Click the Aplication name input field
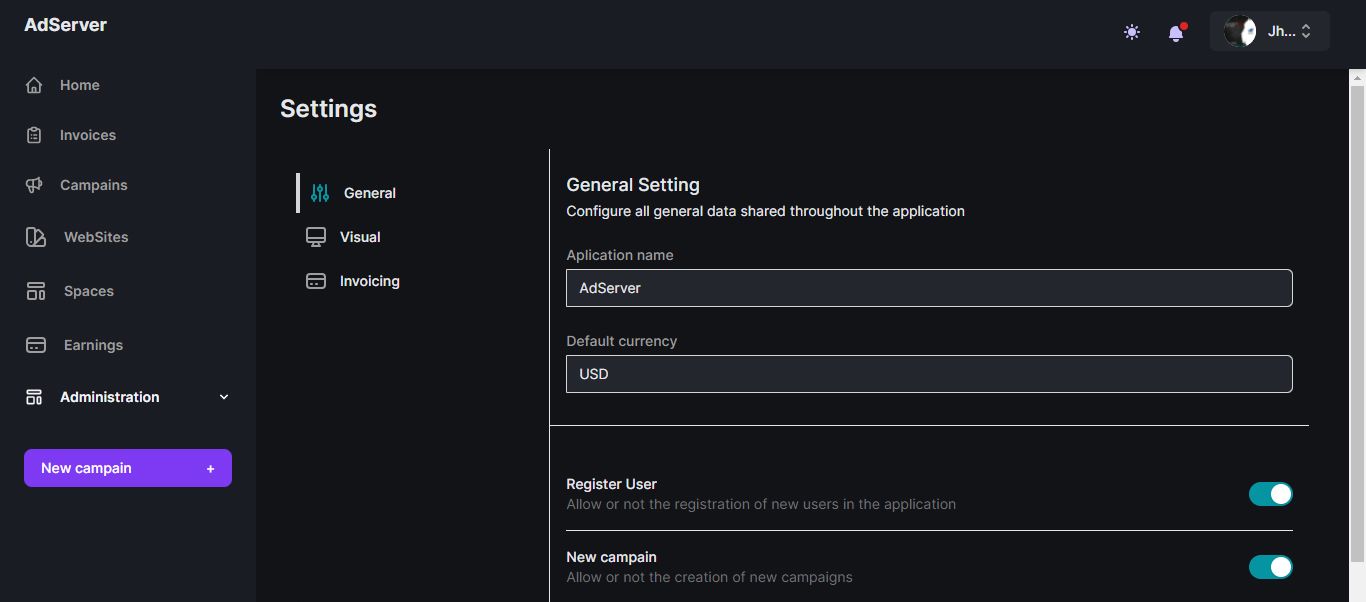 929,288
